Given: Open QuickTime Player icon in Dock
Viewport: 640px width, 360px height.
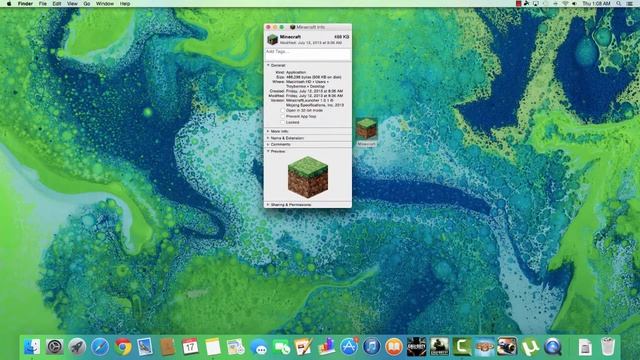Looking at the screenshot, I should click(x=553, y=347).
